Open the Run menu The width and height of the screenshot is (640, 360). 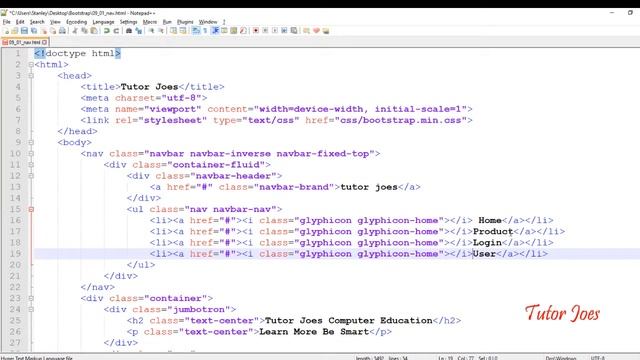click(167, 22)
